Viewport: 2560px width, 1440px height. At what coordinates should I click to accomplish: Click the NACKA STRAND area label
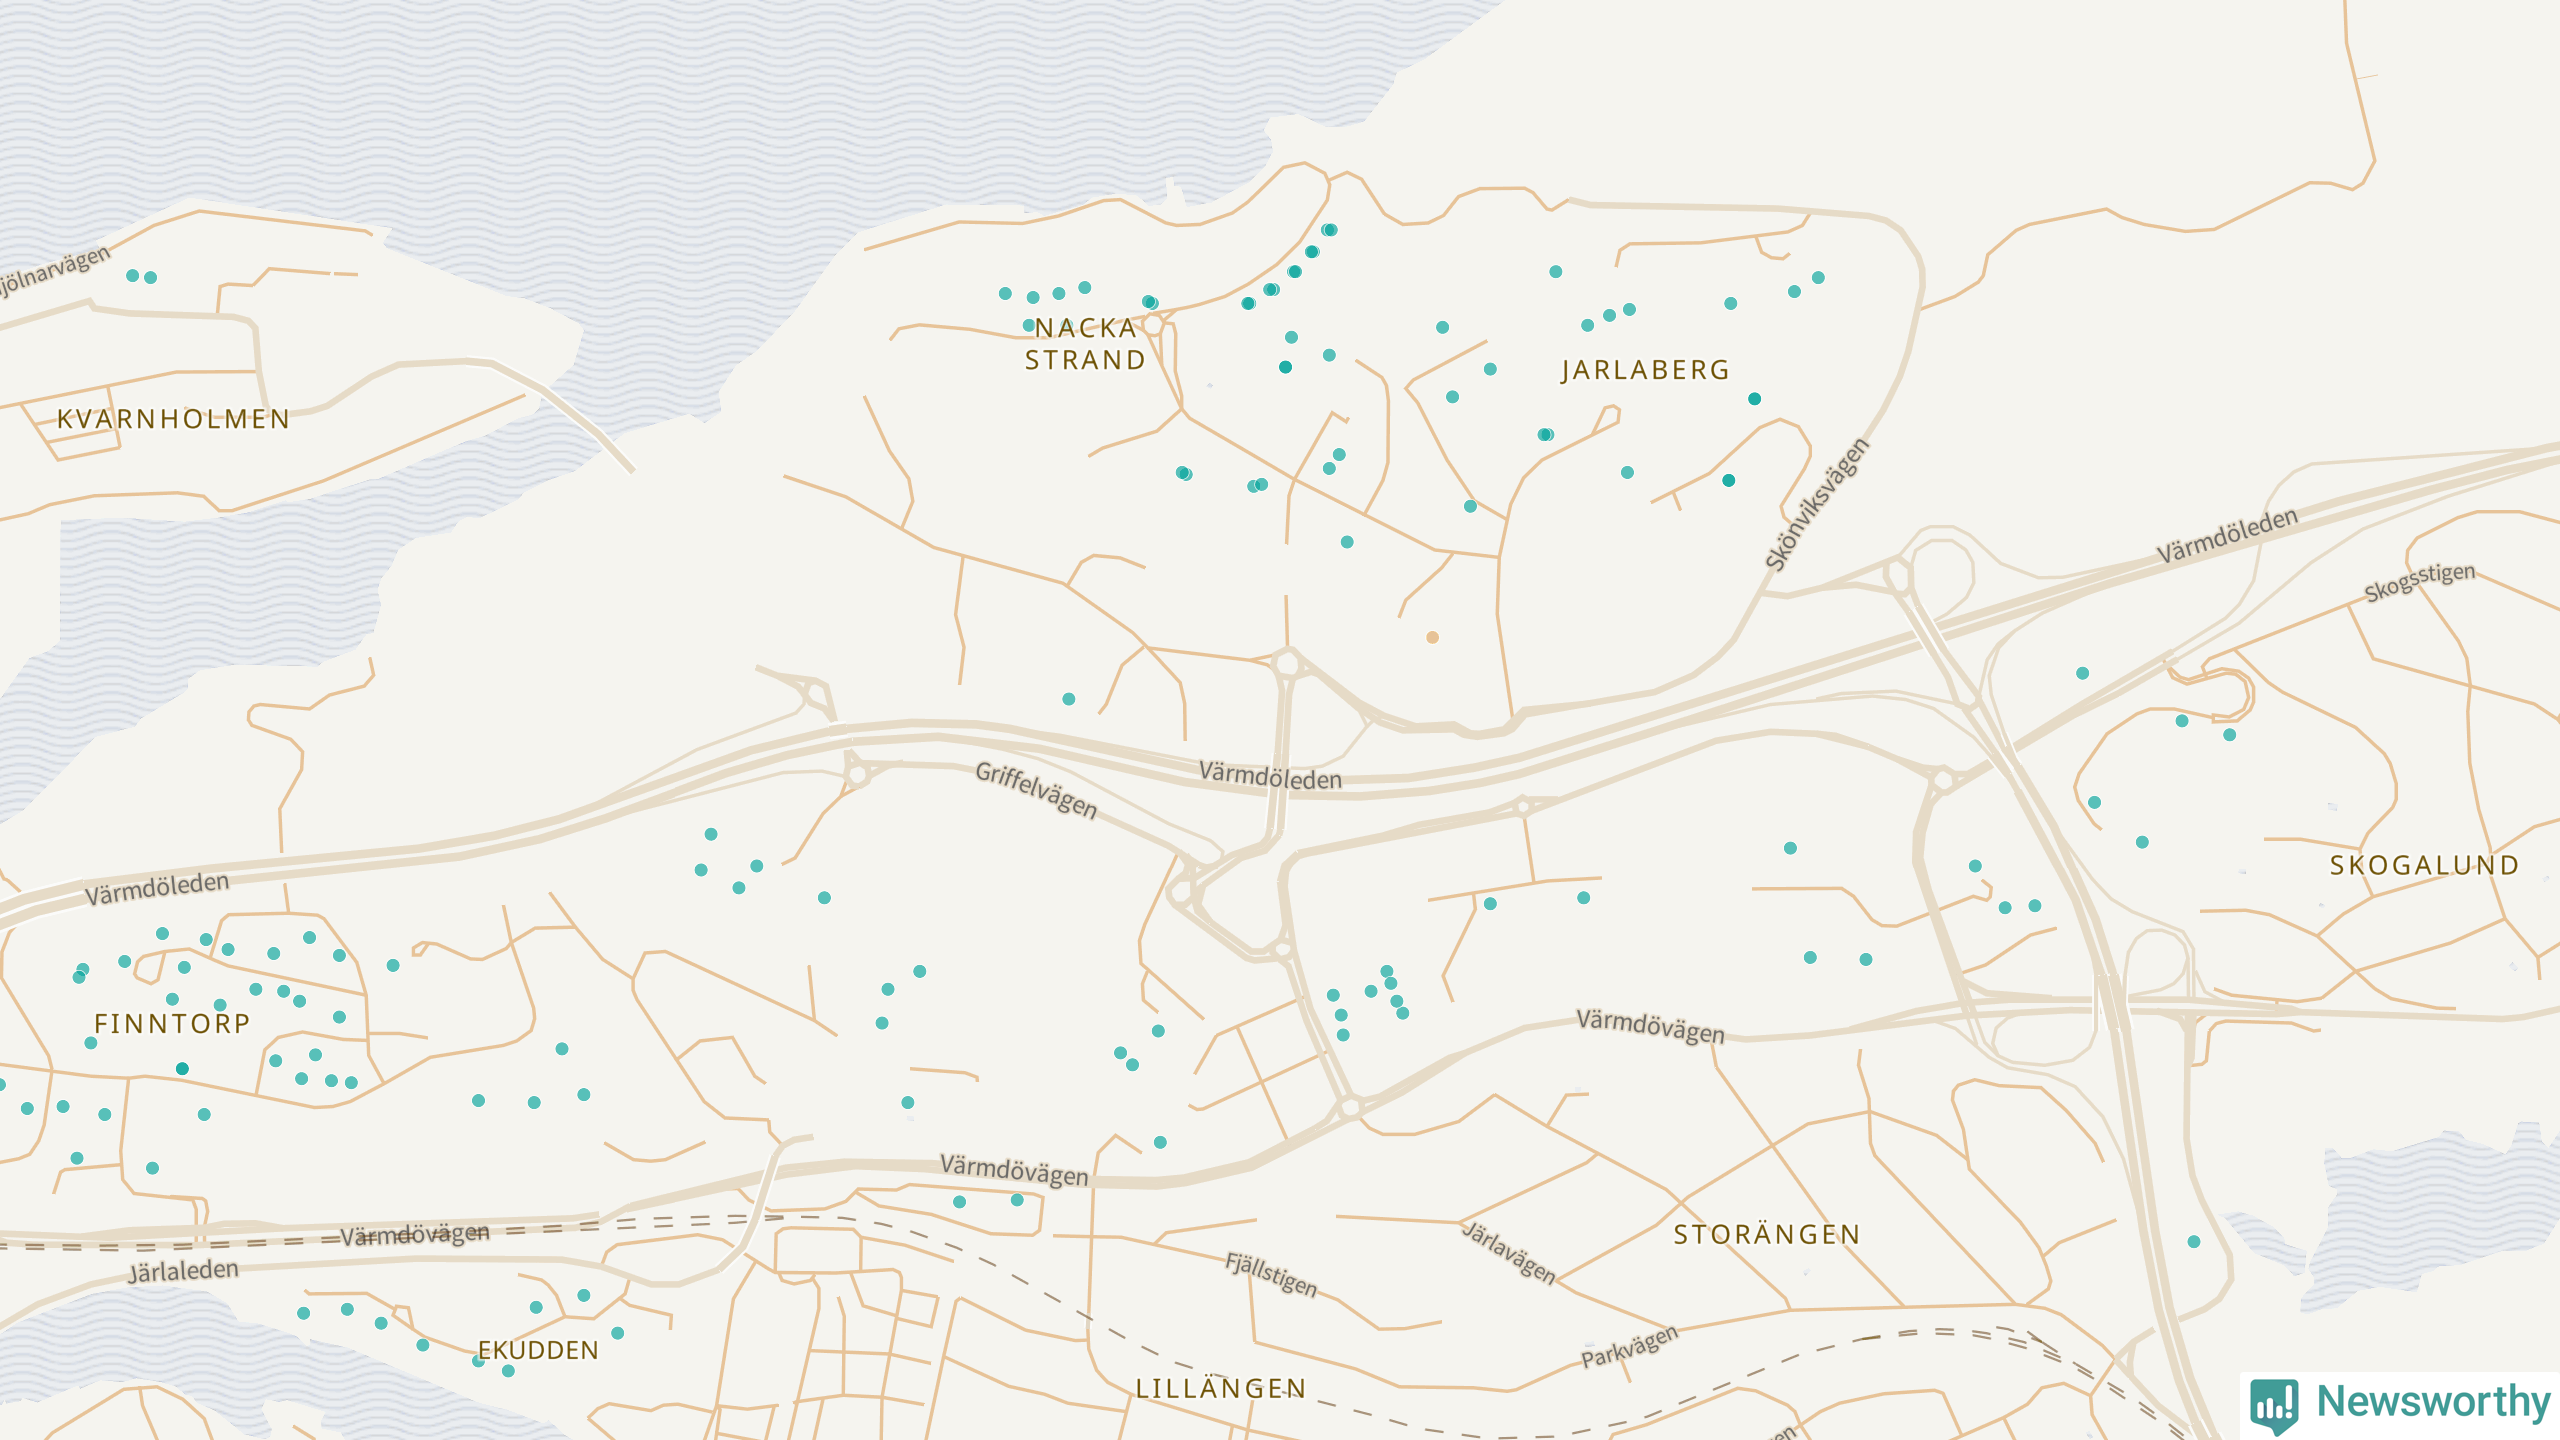click(1085, 344)
